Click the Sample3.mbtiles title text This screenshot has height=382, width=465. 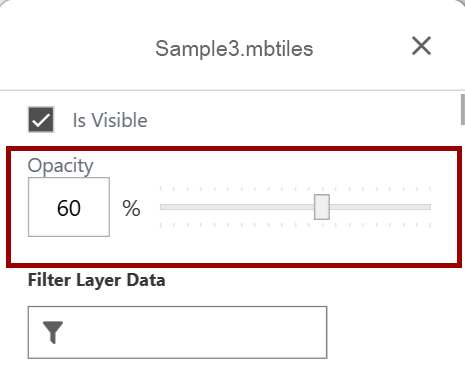(x=234, y=49)
